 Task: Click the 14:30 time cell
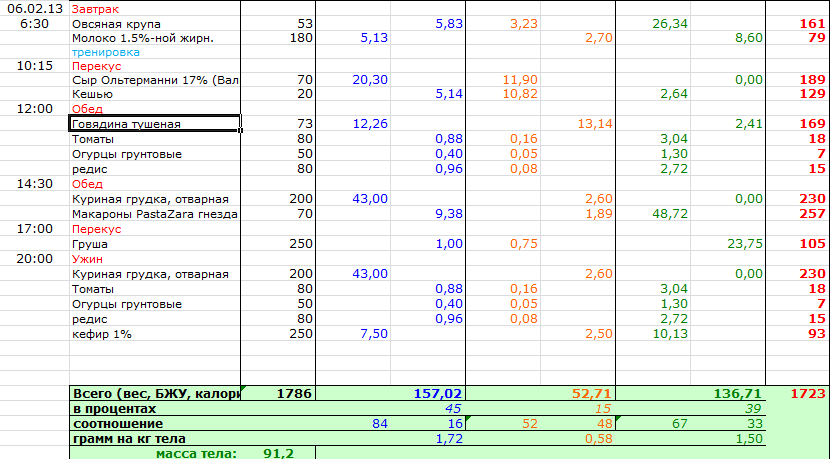coord(34,184)
